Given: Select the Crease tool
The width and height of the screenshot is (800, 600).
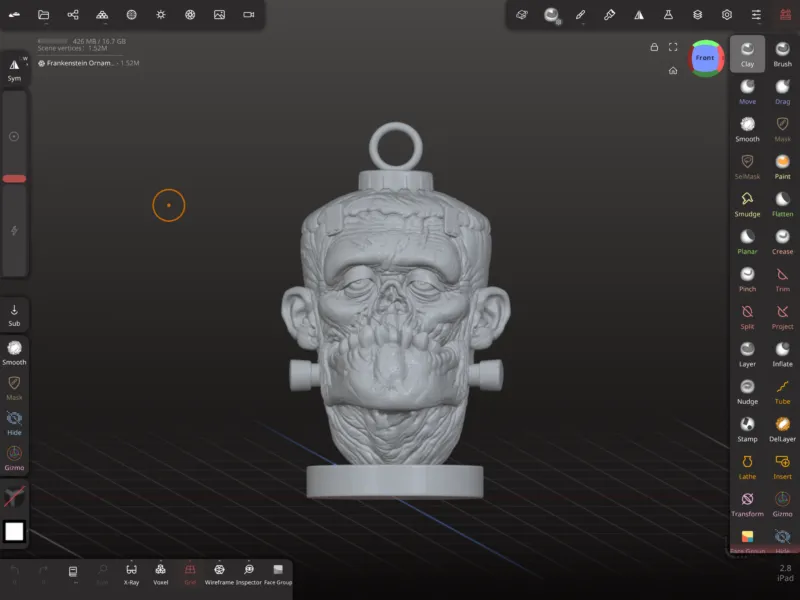Looking at the screenshot, I should click(x=782, y=242).
